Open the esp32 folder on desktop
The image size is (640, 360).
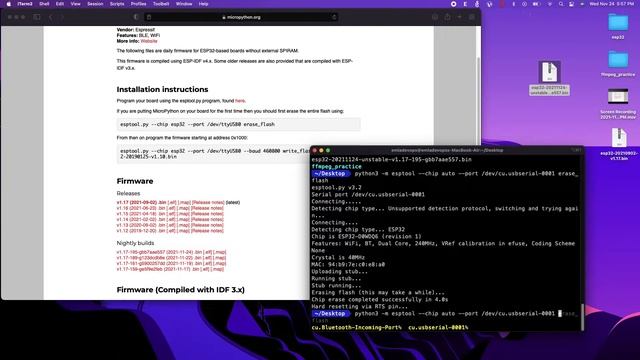click(x=618, y=26)
